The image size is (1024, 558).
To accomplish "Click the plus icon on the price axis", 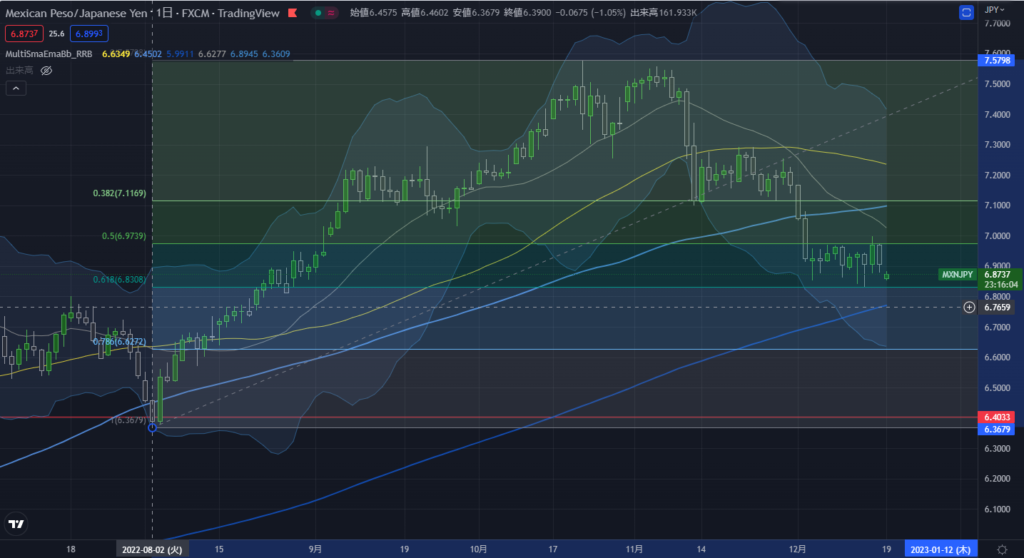I will point(969,307).
